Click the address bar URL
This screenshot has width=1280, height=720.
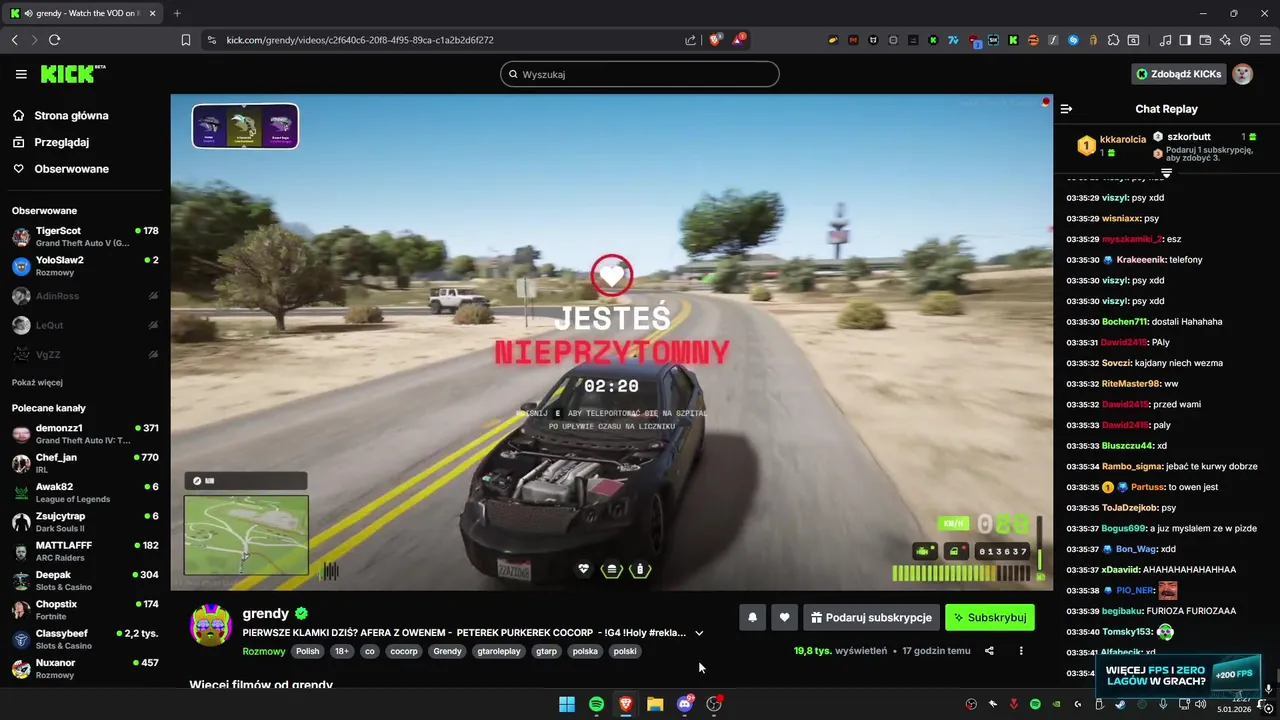(x=360, y=40)
